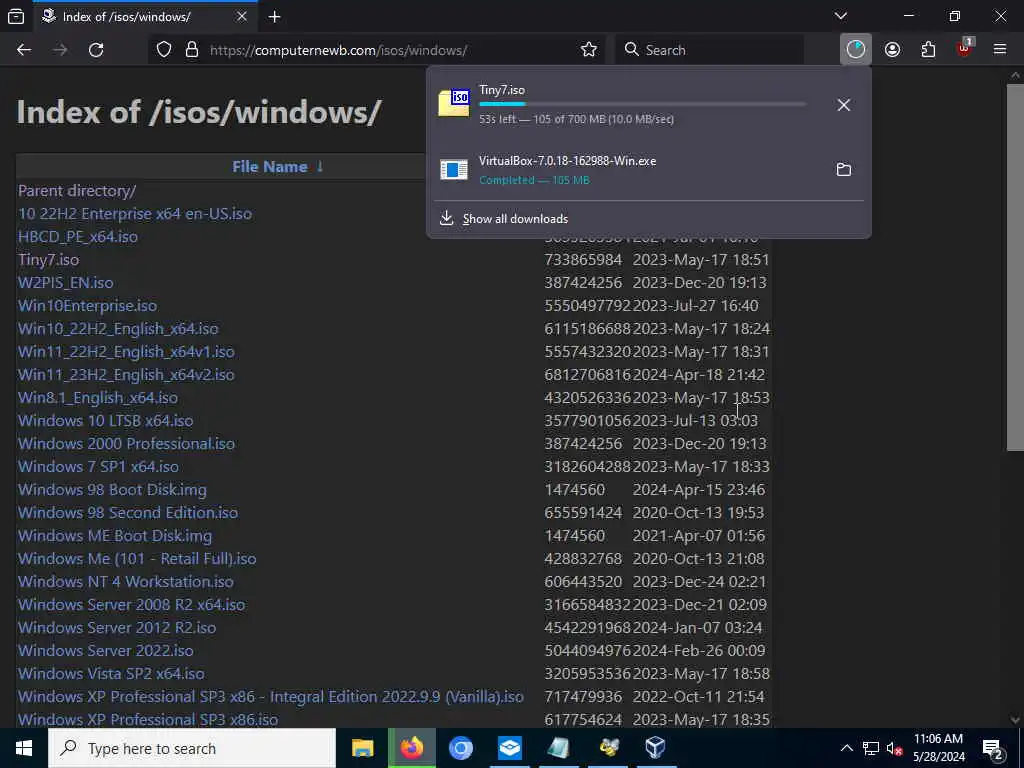Open the Firefox hamburger menu

(x=1000, y=50)
